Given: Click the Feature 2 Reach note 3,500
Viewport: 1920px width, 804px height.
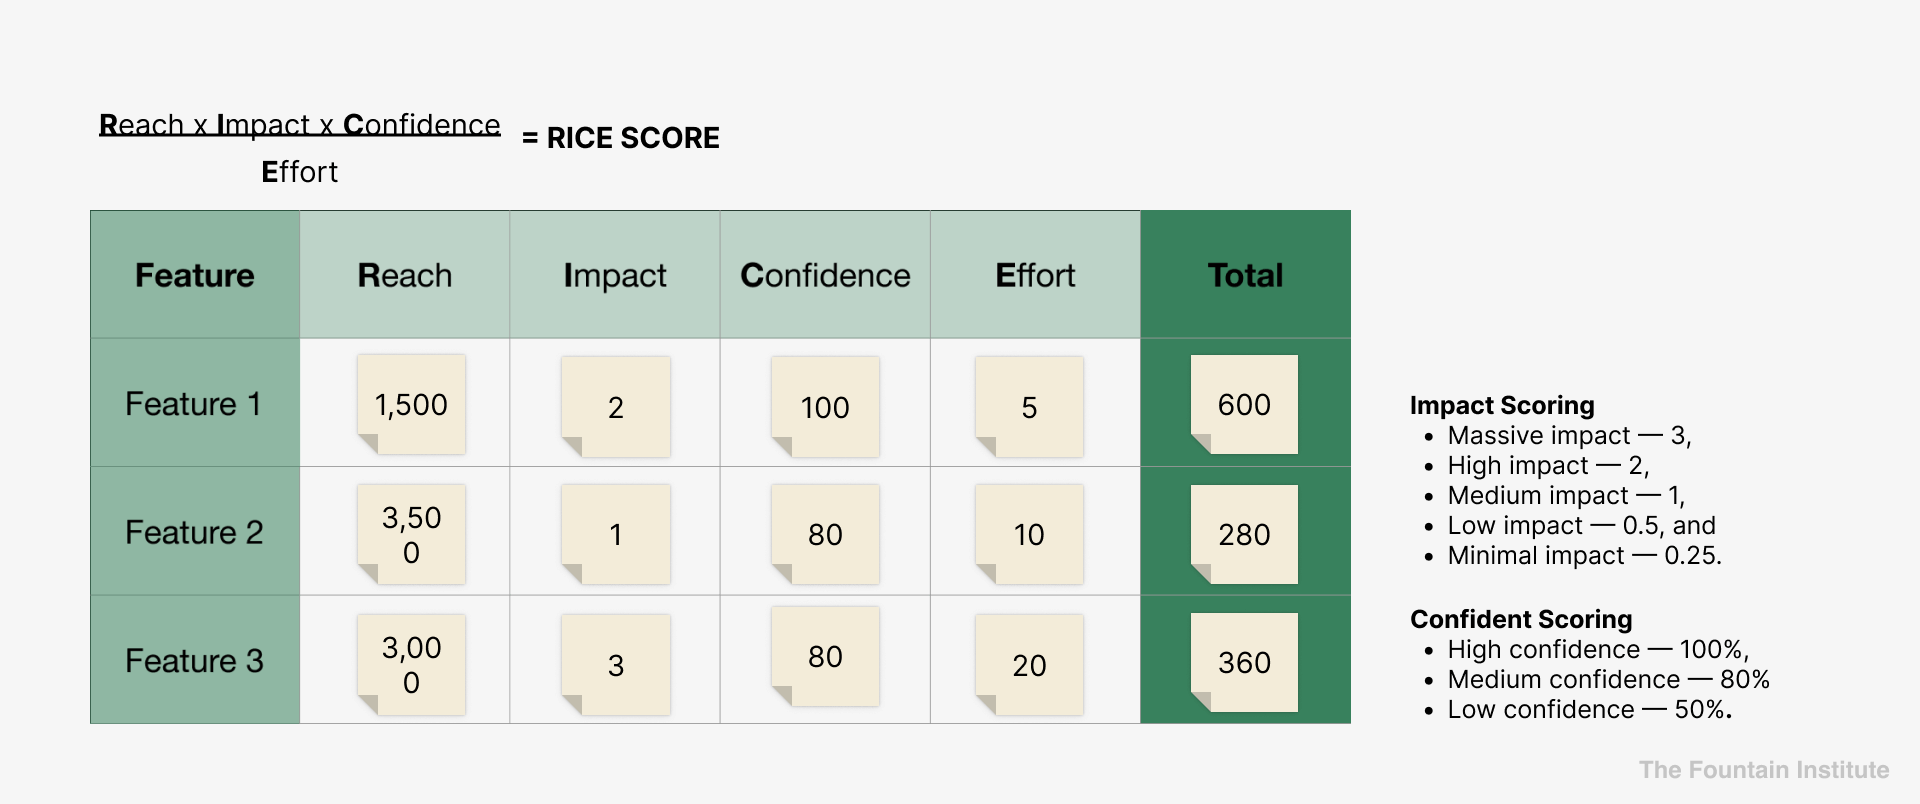Looking at the screenshot, I should pos(411,534).
